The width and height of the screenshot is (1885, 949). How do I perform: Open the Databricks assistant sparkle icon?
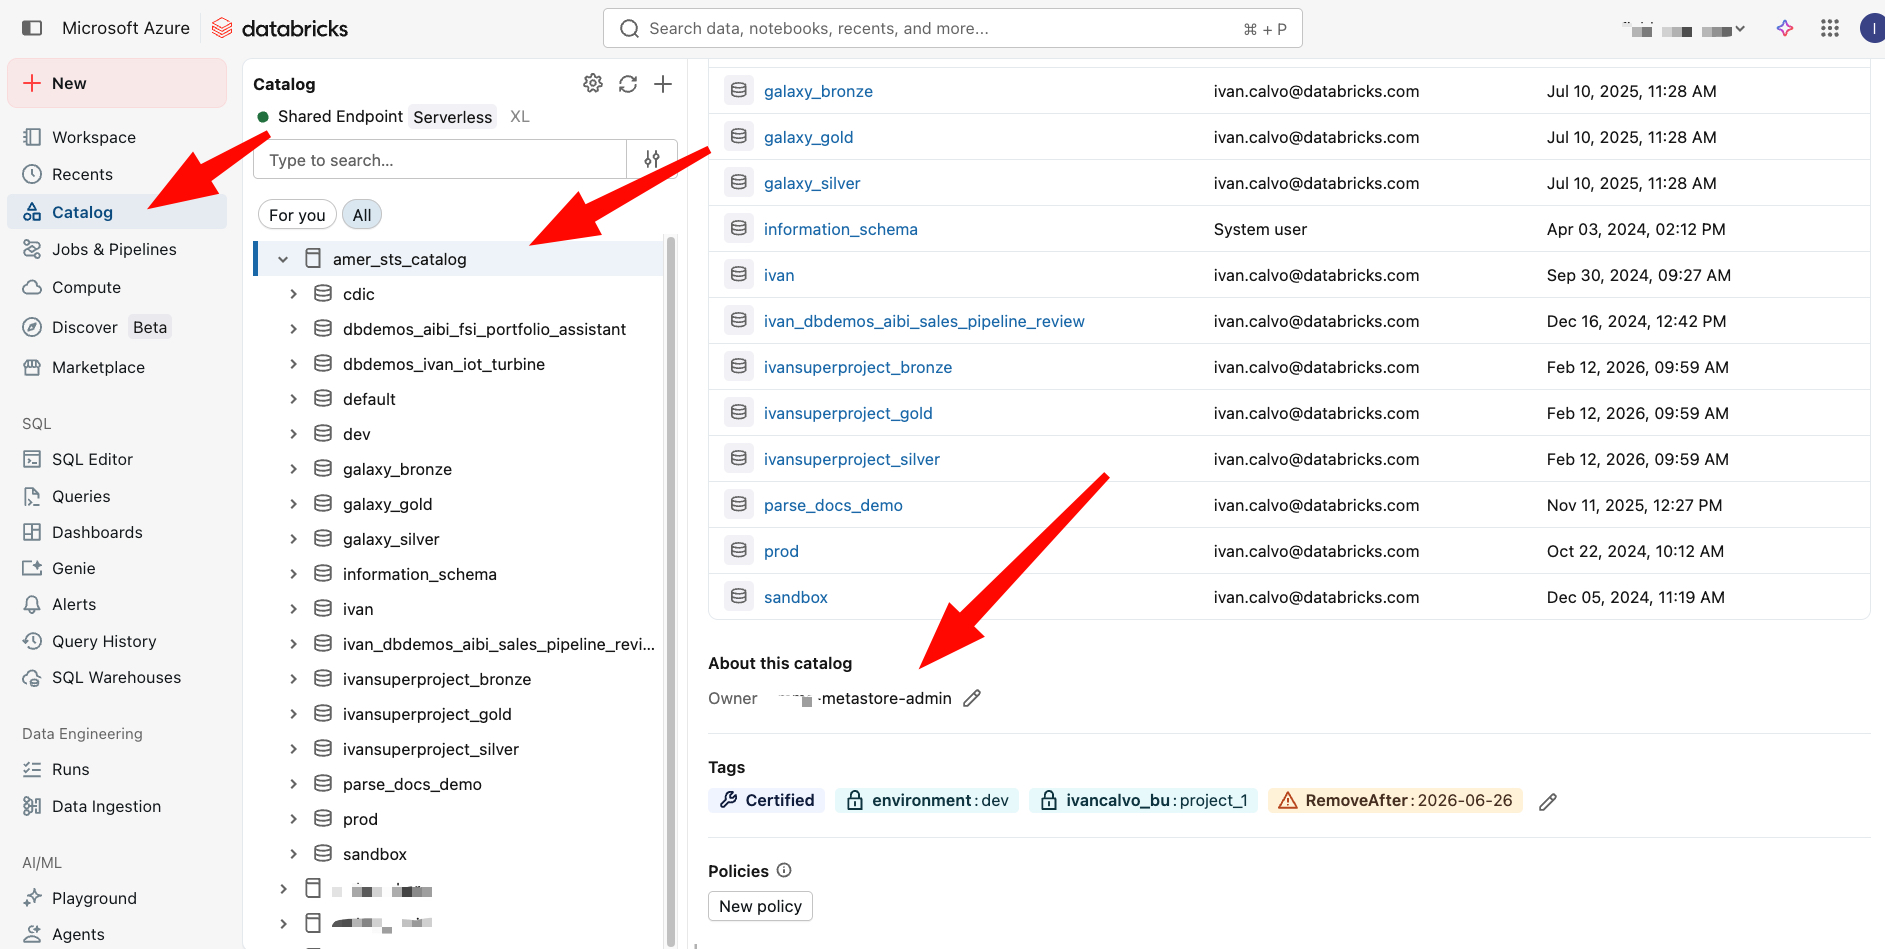tap(1785, 28)
